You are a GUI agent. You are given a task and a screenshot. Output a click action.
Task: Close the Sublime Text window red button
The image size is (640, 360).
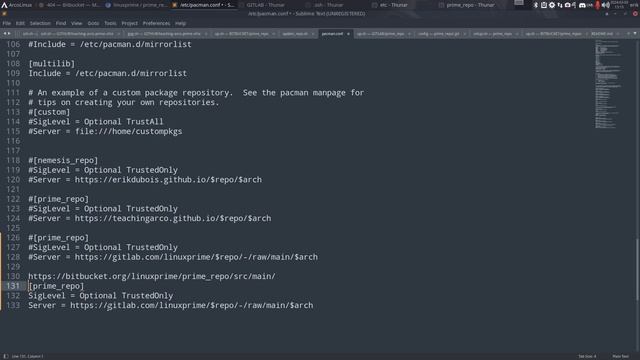(635, 13)
